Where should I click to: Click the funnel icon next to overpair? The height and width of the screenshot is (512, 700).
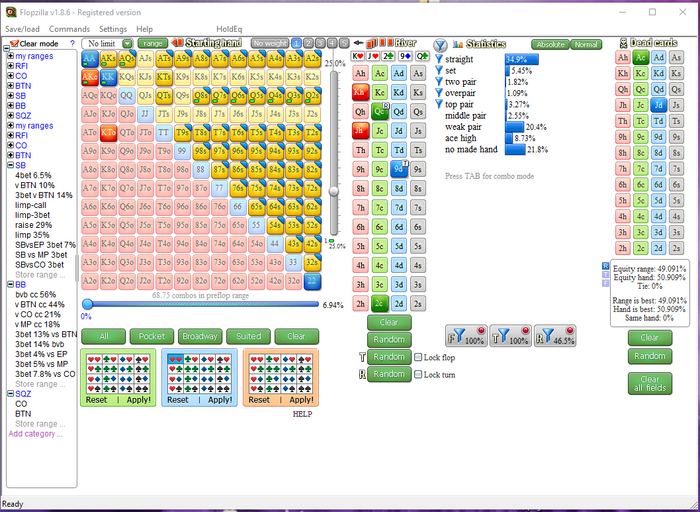tap(439, 93)
